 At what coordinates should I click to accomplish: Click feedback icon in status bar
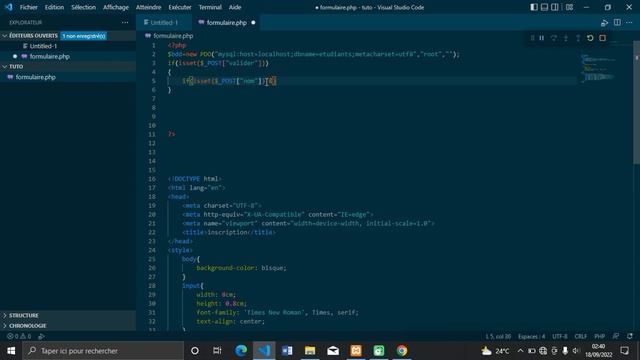tap(616, 336)
